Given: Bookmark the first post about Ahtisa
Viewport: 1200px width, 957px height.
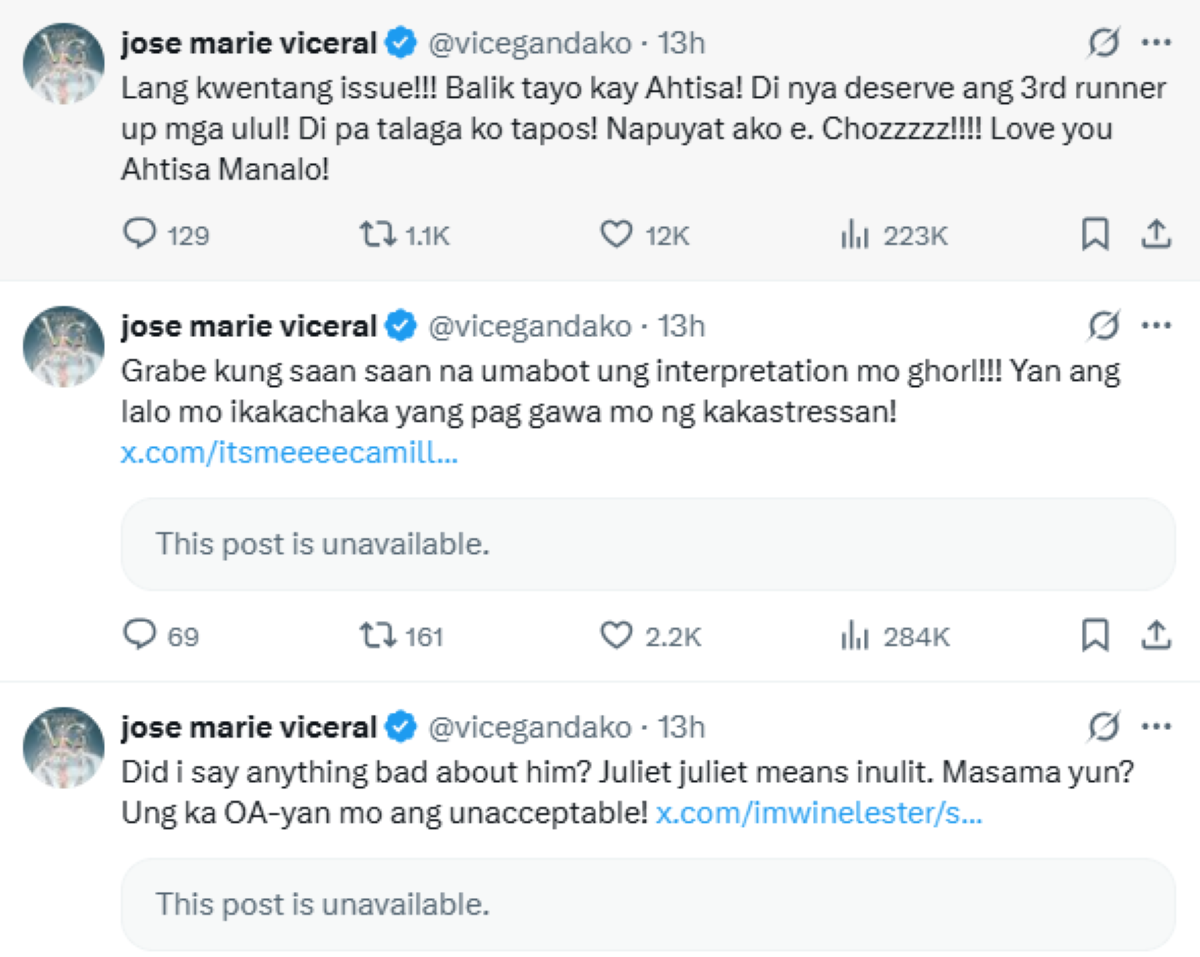Looking at the screenshot, I should 1095,235.
